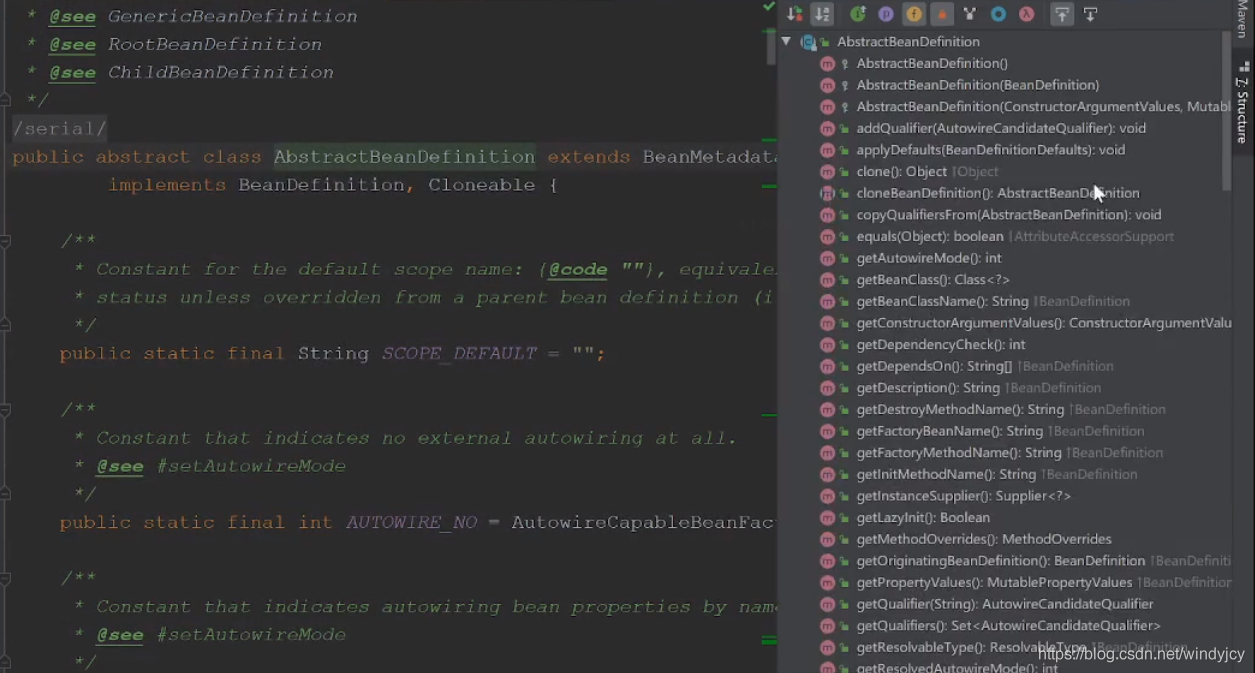This screenshot has height=673, width=1255.
Task: Toggle Show Inherited members icon
Action: coord(858,14)
